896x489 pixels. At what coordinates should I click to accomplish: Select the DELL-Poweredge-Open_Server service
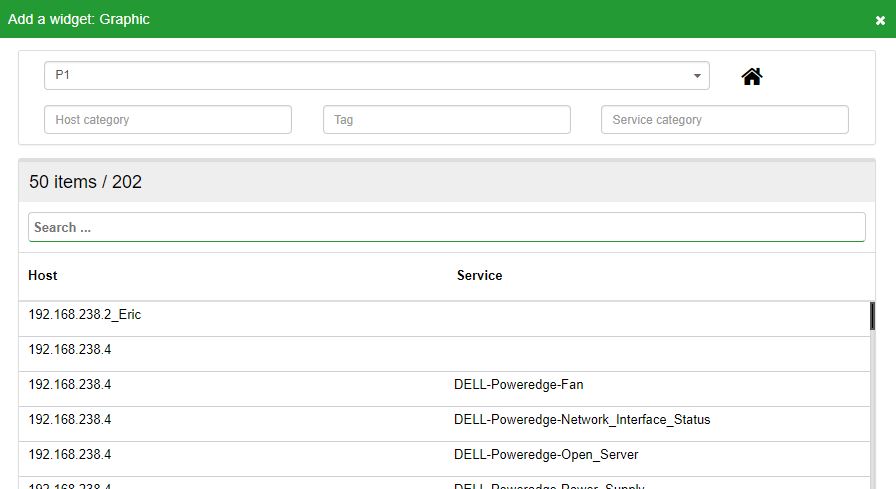[546, 455]
